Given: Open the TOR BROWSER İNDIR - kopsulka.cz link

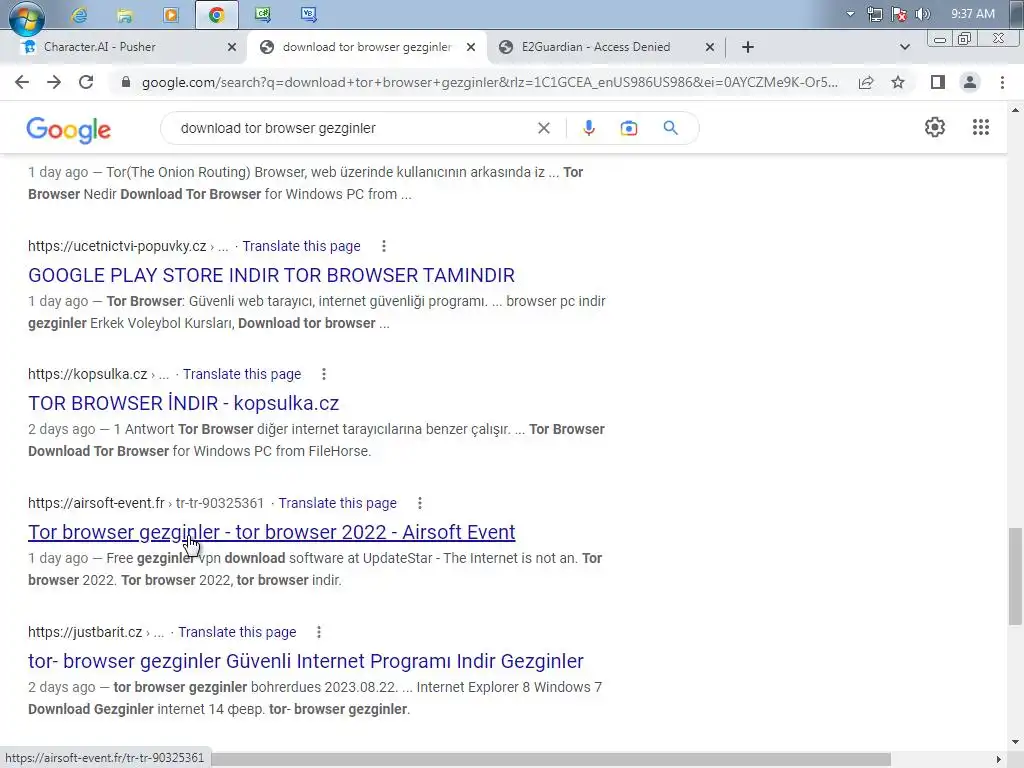Looking at the screenshot, I should point(184,403).
